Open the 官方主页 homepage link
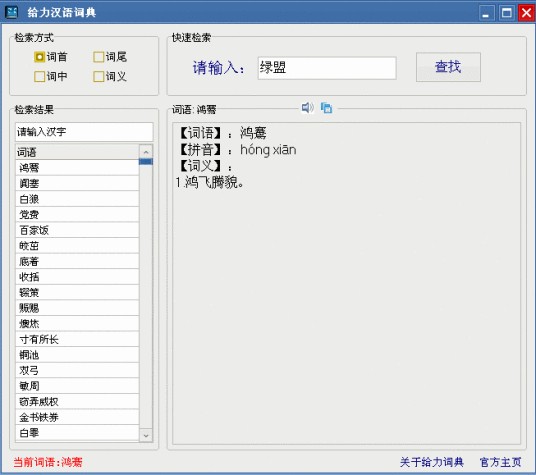Image resolution: width=536 pixels, height=475 pixels. [x=500, y=462]
